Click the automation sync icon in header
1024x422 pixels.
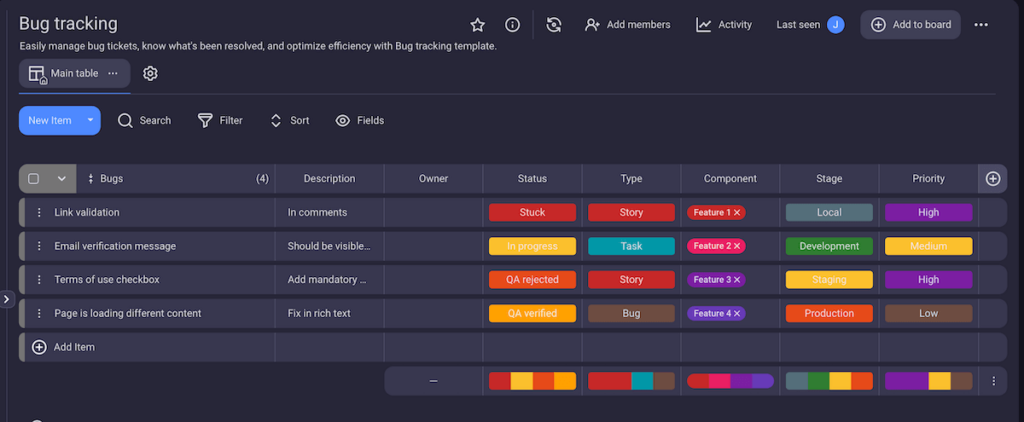[x=554, y=25]
